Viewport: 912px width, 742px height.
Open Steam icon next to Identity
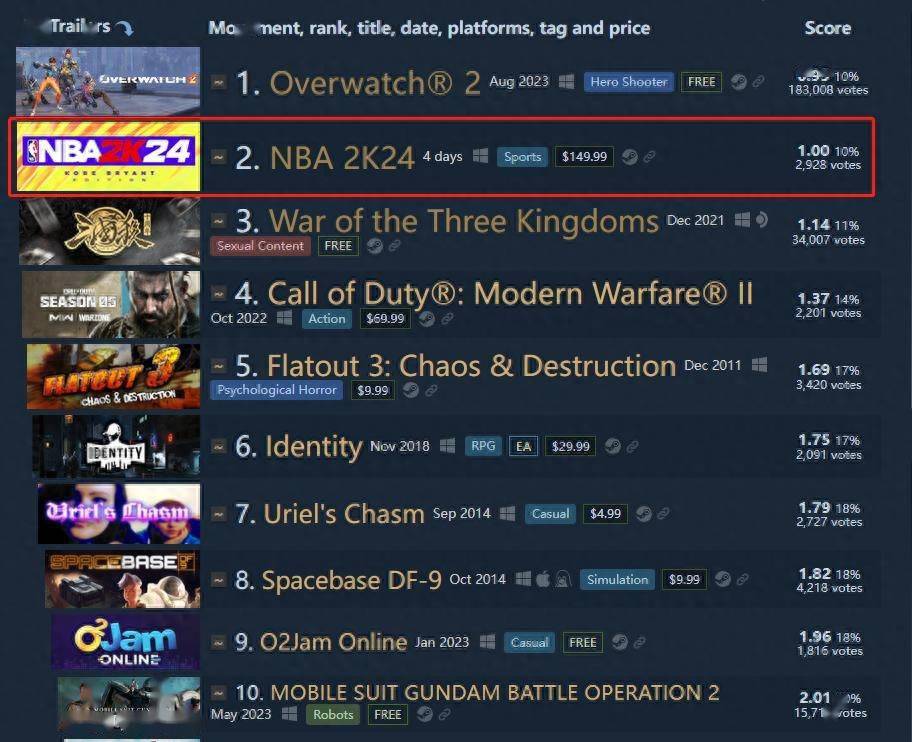coord(612,446)
